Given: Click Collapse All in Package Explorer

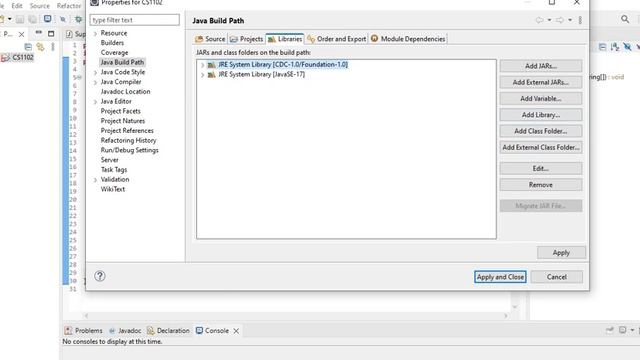Looking at the screenshot, I should 28,47.
